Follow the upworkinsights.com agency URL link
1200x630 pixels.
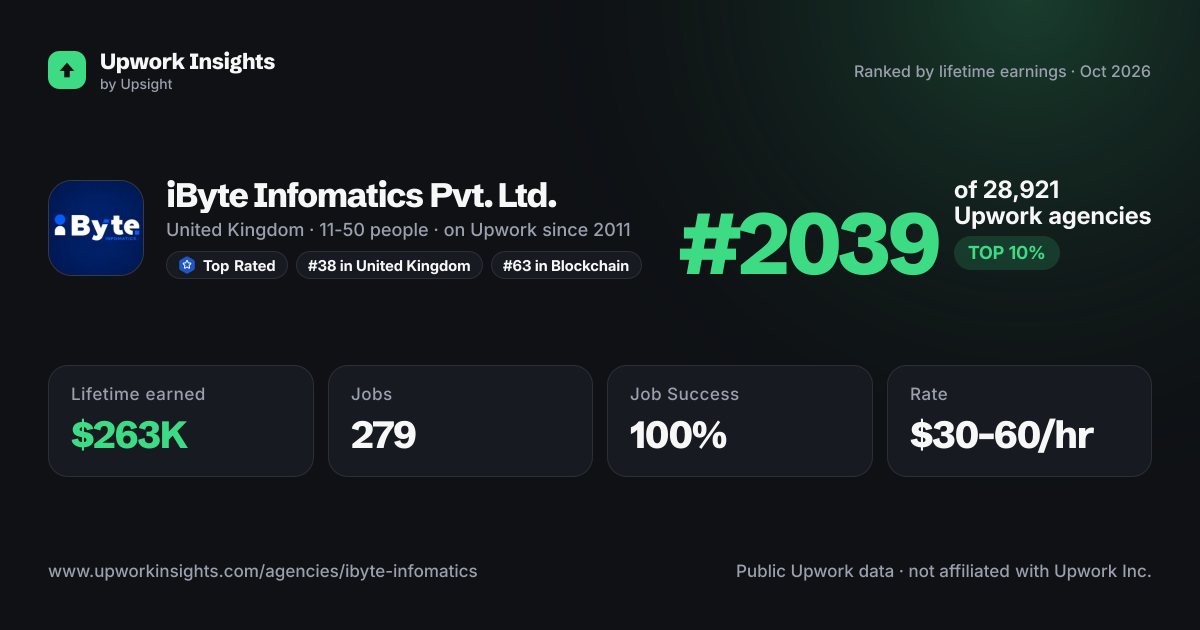(263, 572)
